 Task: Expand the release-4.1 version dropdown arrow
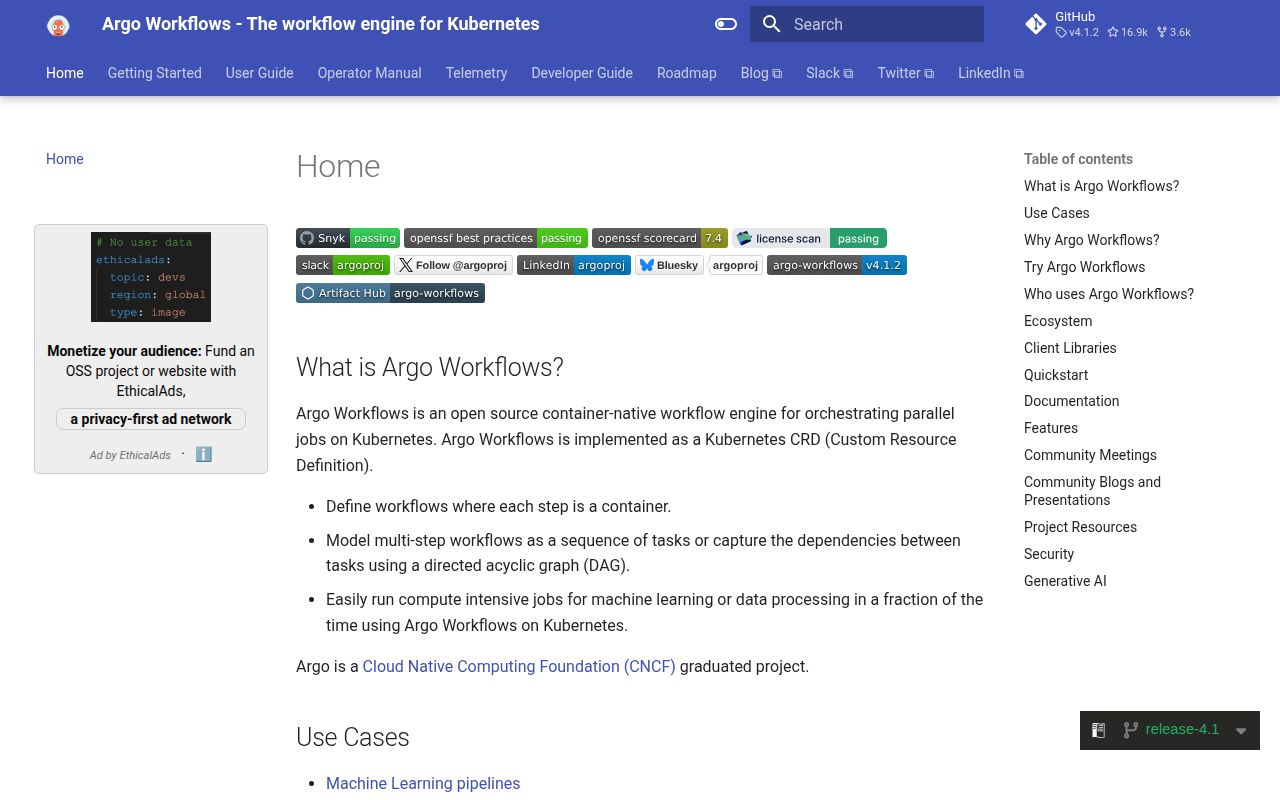pos(1241,731)
